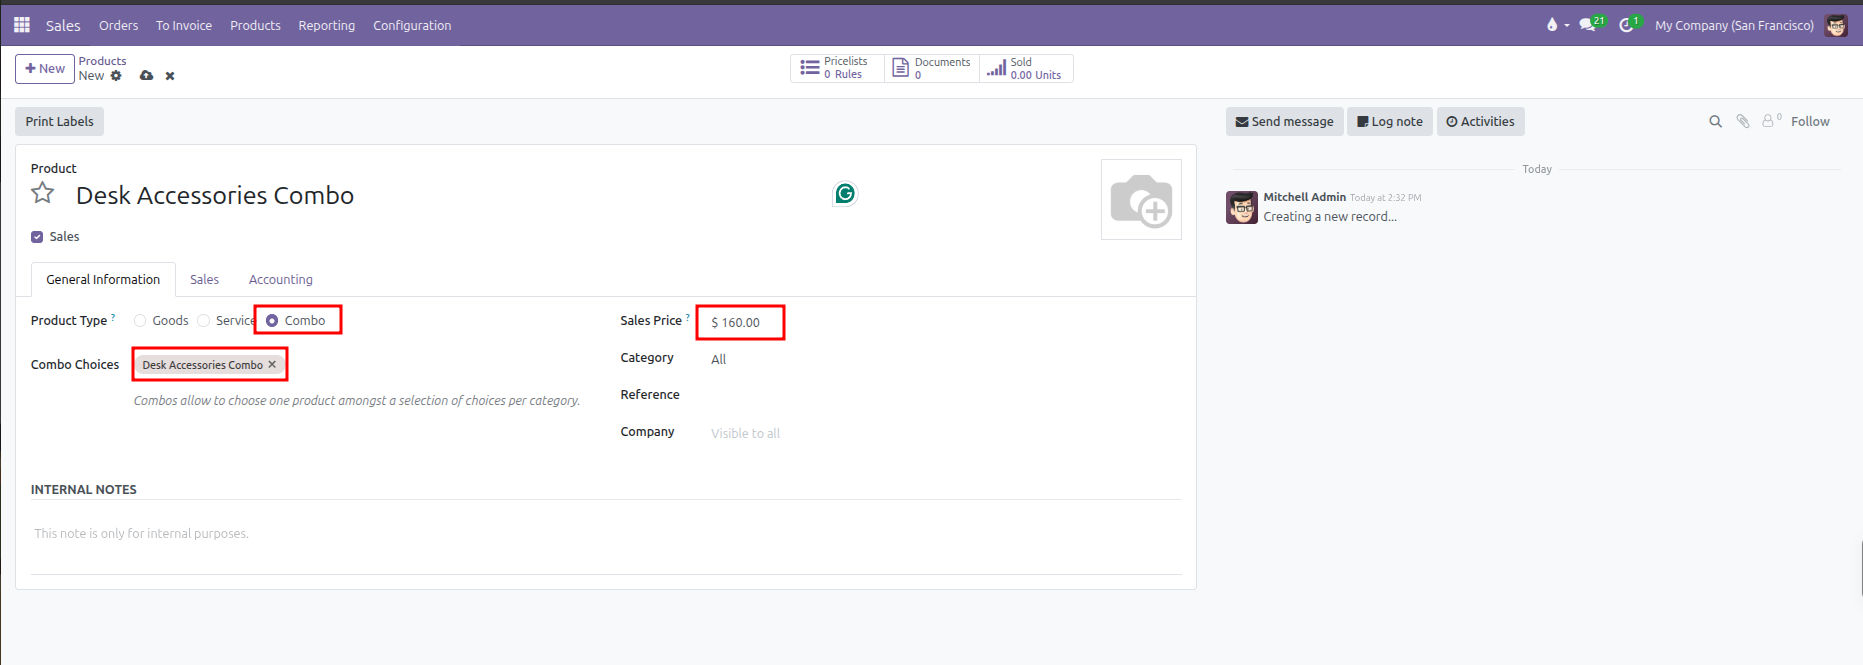The width and height of the screenshot is (1863, 665).
Task: Click the paperclip attachments icon
Action: click(1743, 122)
